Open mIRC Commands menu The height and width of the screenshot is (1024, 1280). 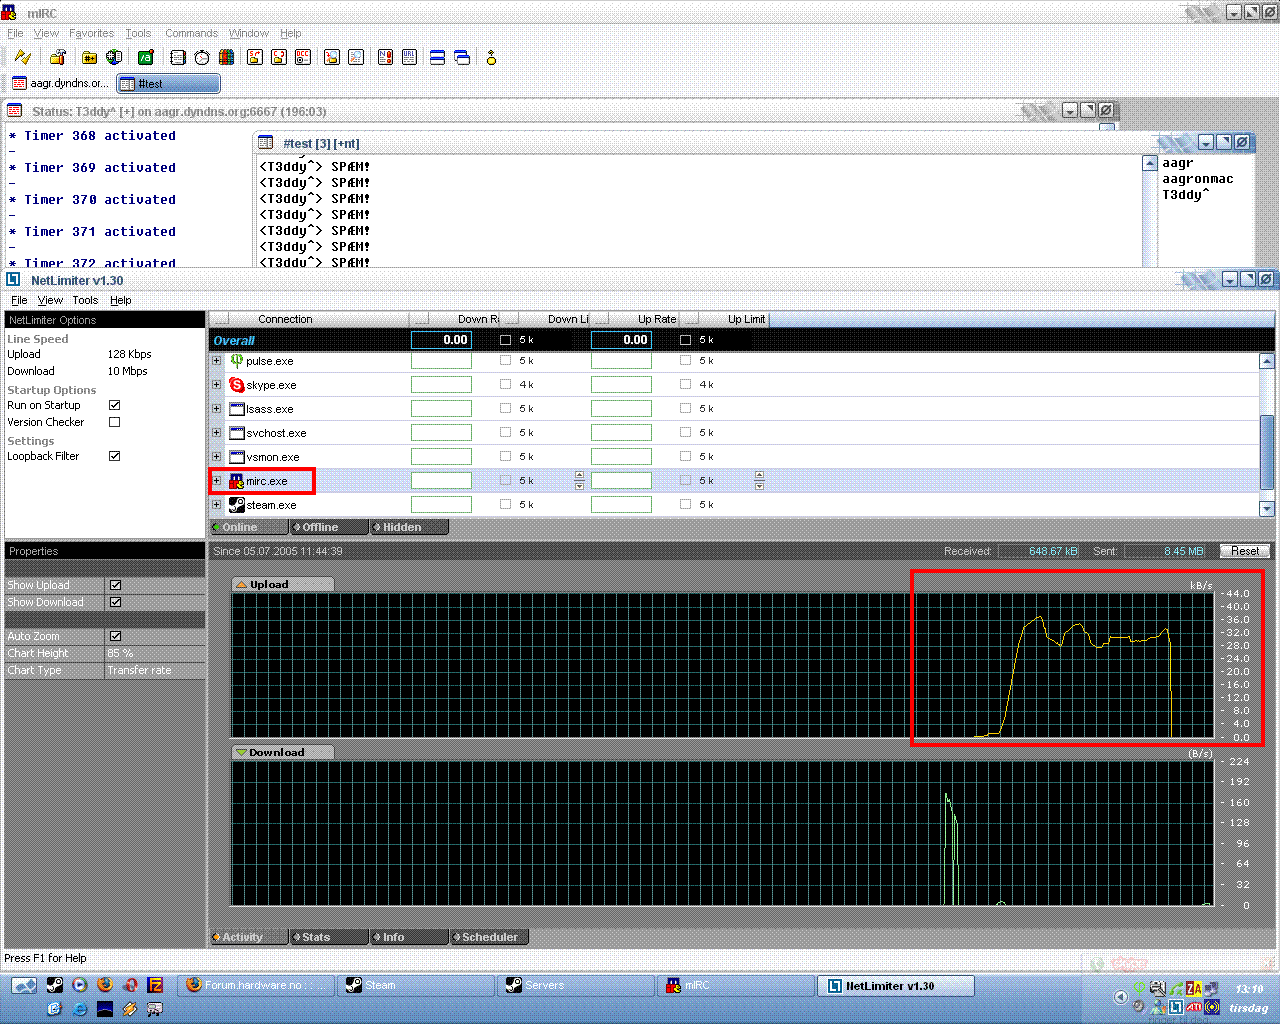[191, 33]
